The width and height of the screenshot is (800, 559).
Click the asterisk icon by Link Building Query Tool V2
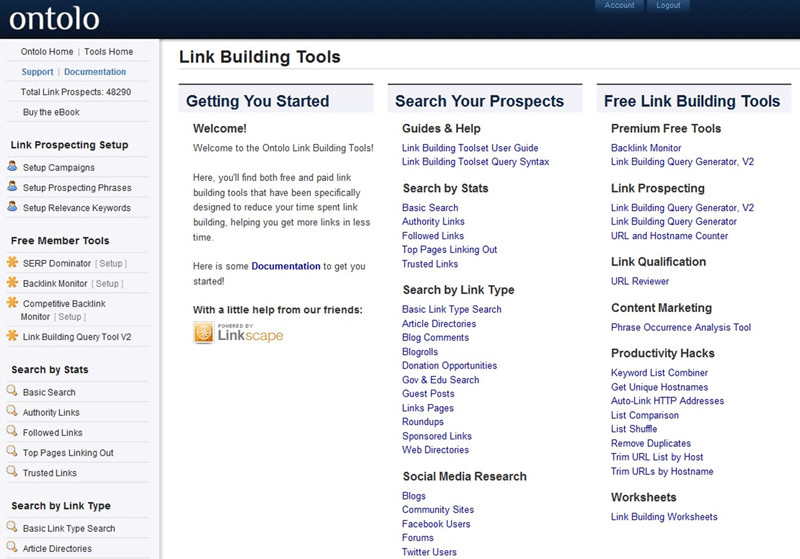(x=12, y=336)
